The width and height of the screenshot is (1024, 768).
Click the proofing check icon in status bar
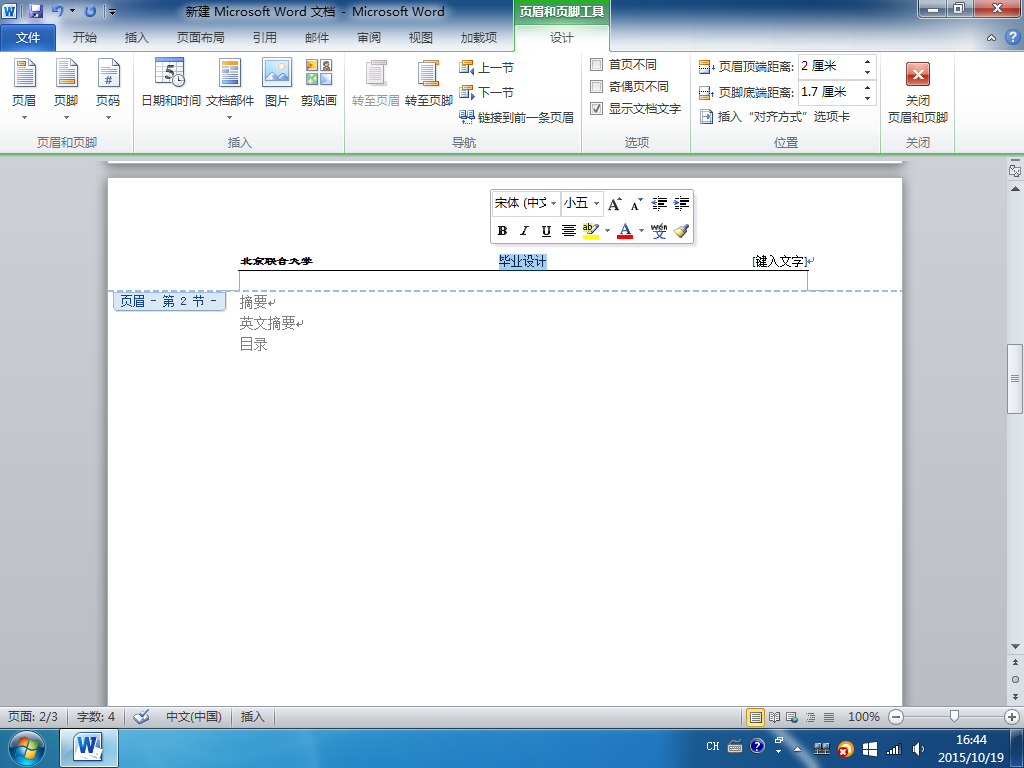[141, 717]
